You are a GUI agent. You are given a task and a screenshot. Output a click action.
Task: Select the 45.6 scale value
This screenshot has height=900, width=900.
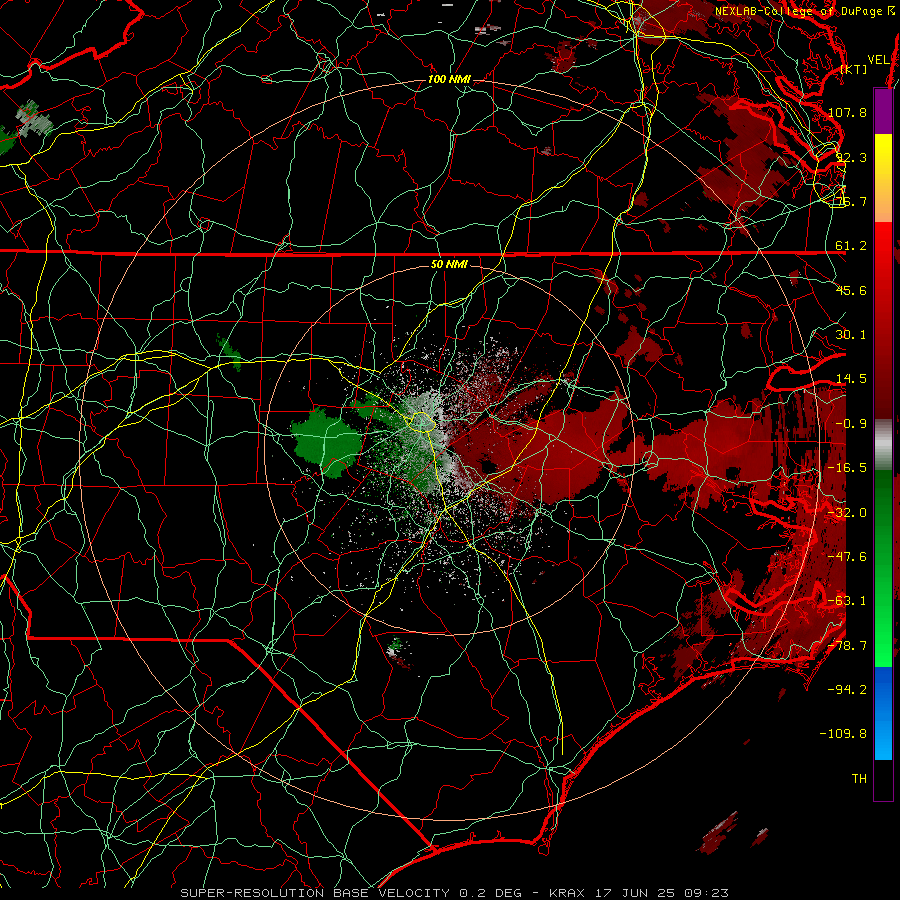[x=851, y=290]
